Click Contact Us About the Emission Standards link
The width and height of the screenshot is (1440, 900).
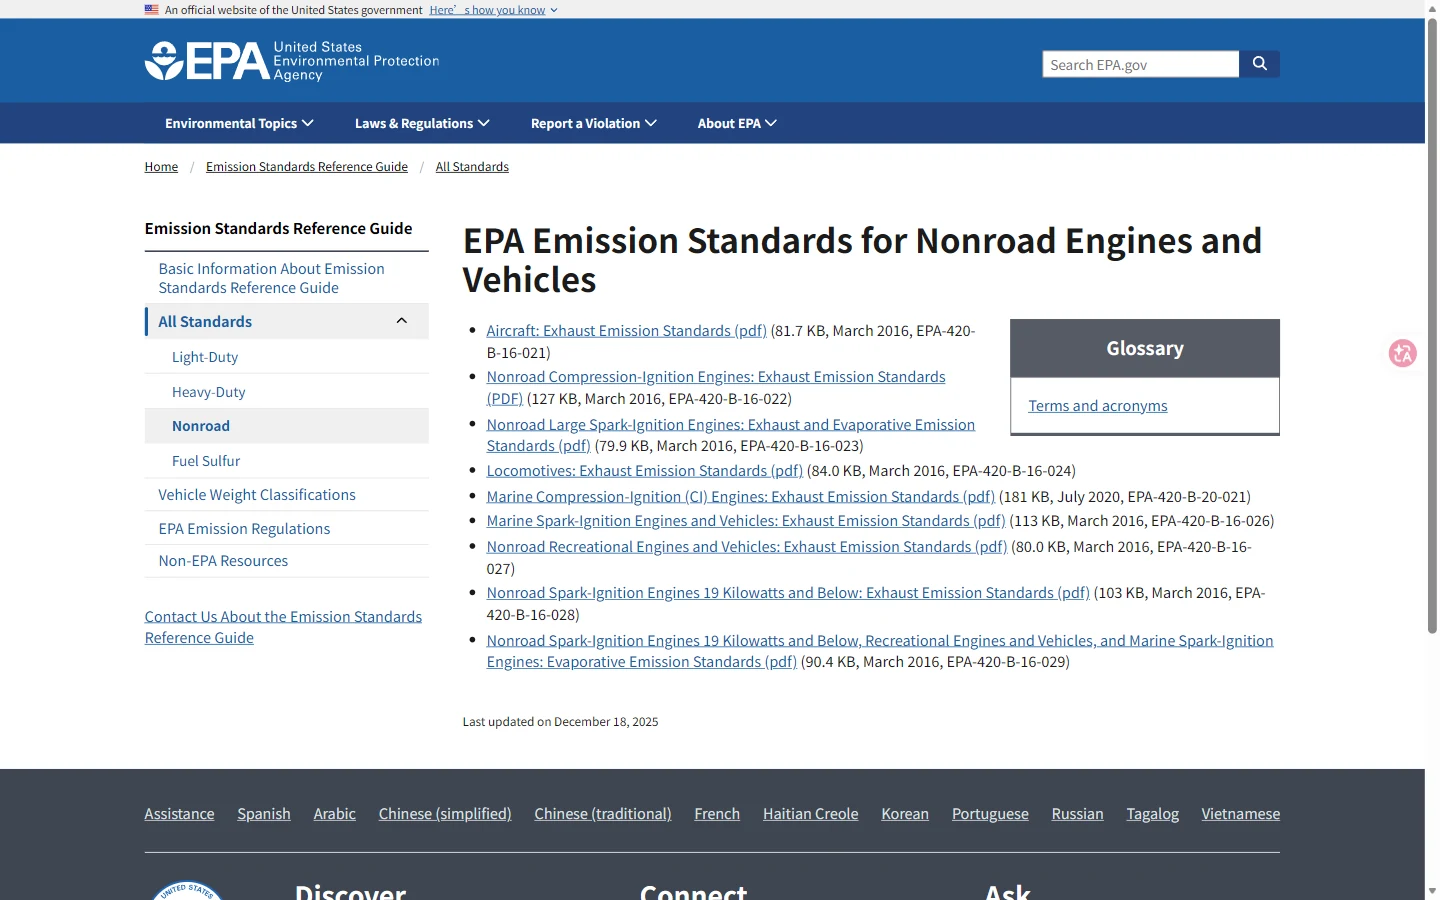[x=283, y=627]
